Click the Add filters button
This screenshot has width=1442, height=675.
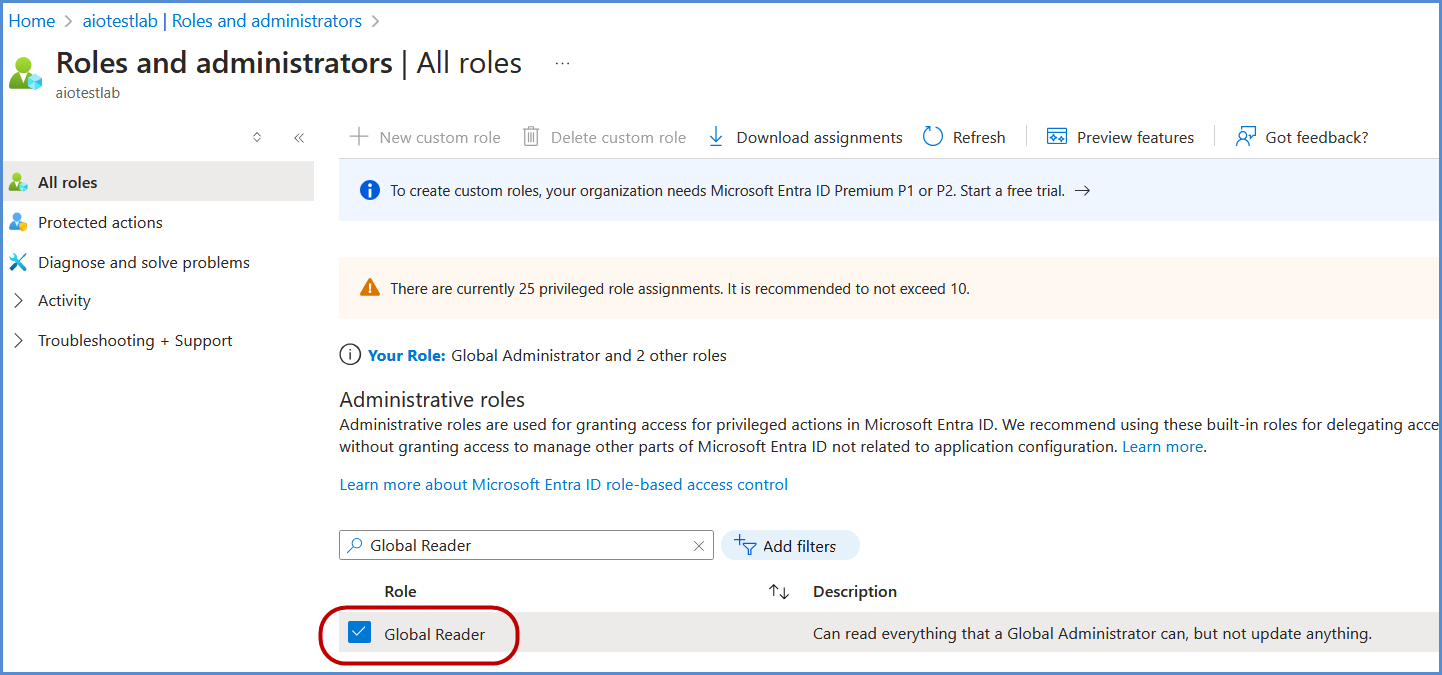click(789, 546)
